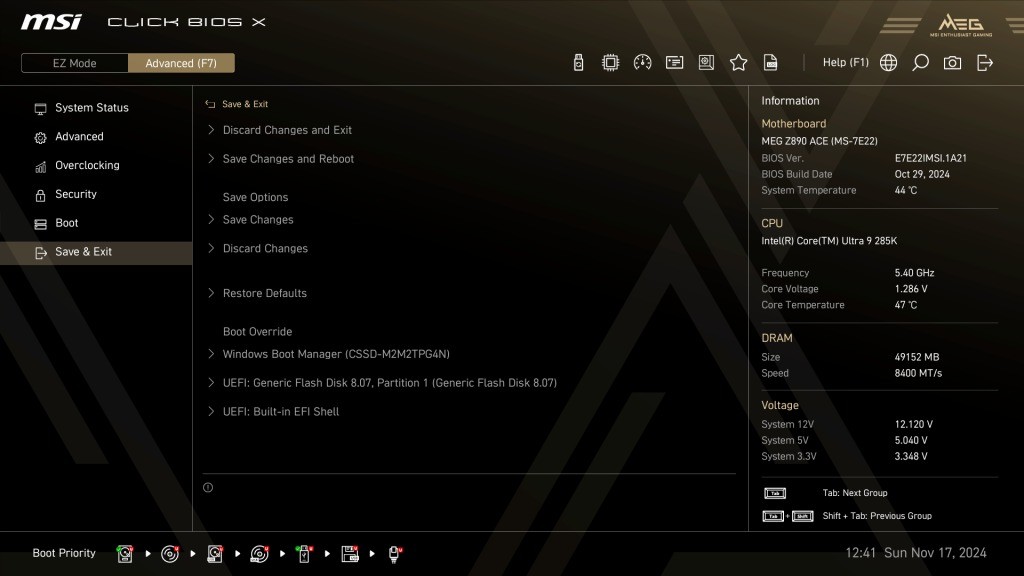
Task: Click the CPU chip icon in top toolbar
Action: coord(610,63)
